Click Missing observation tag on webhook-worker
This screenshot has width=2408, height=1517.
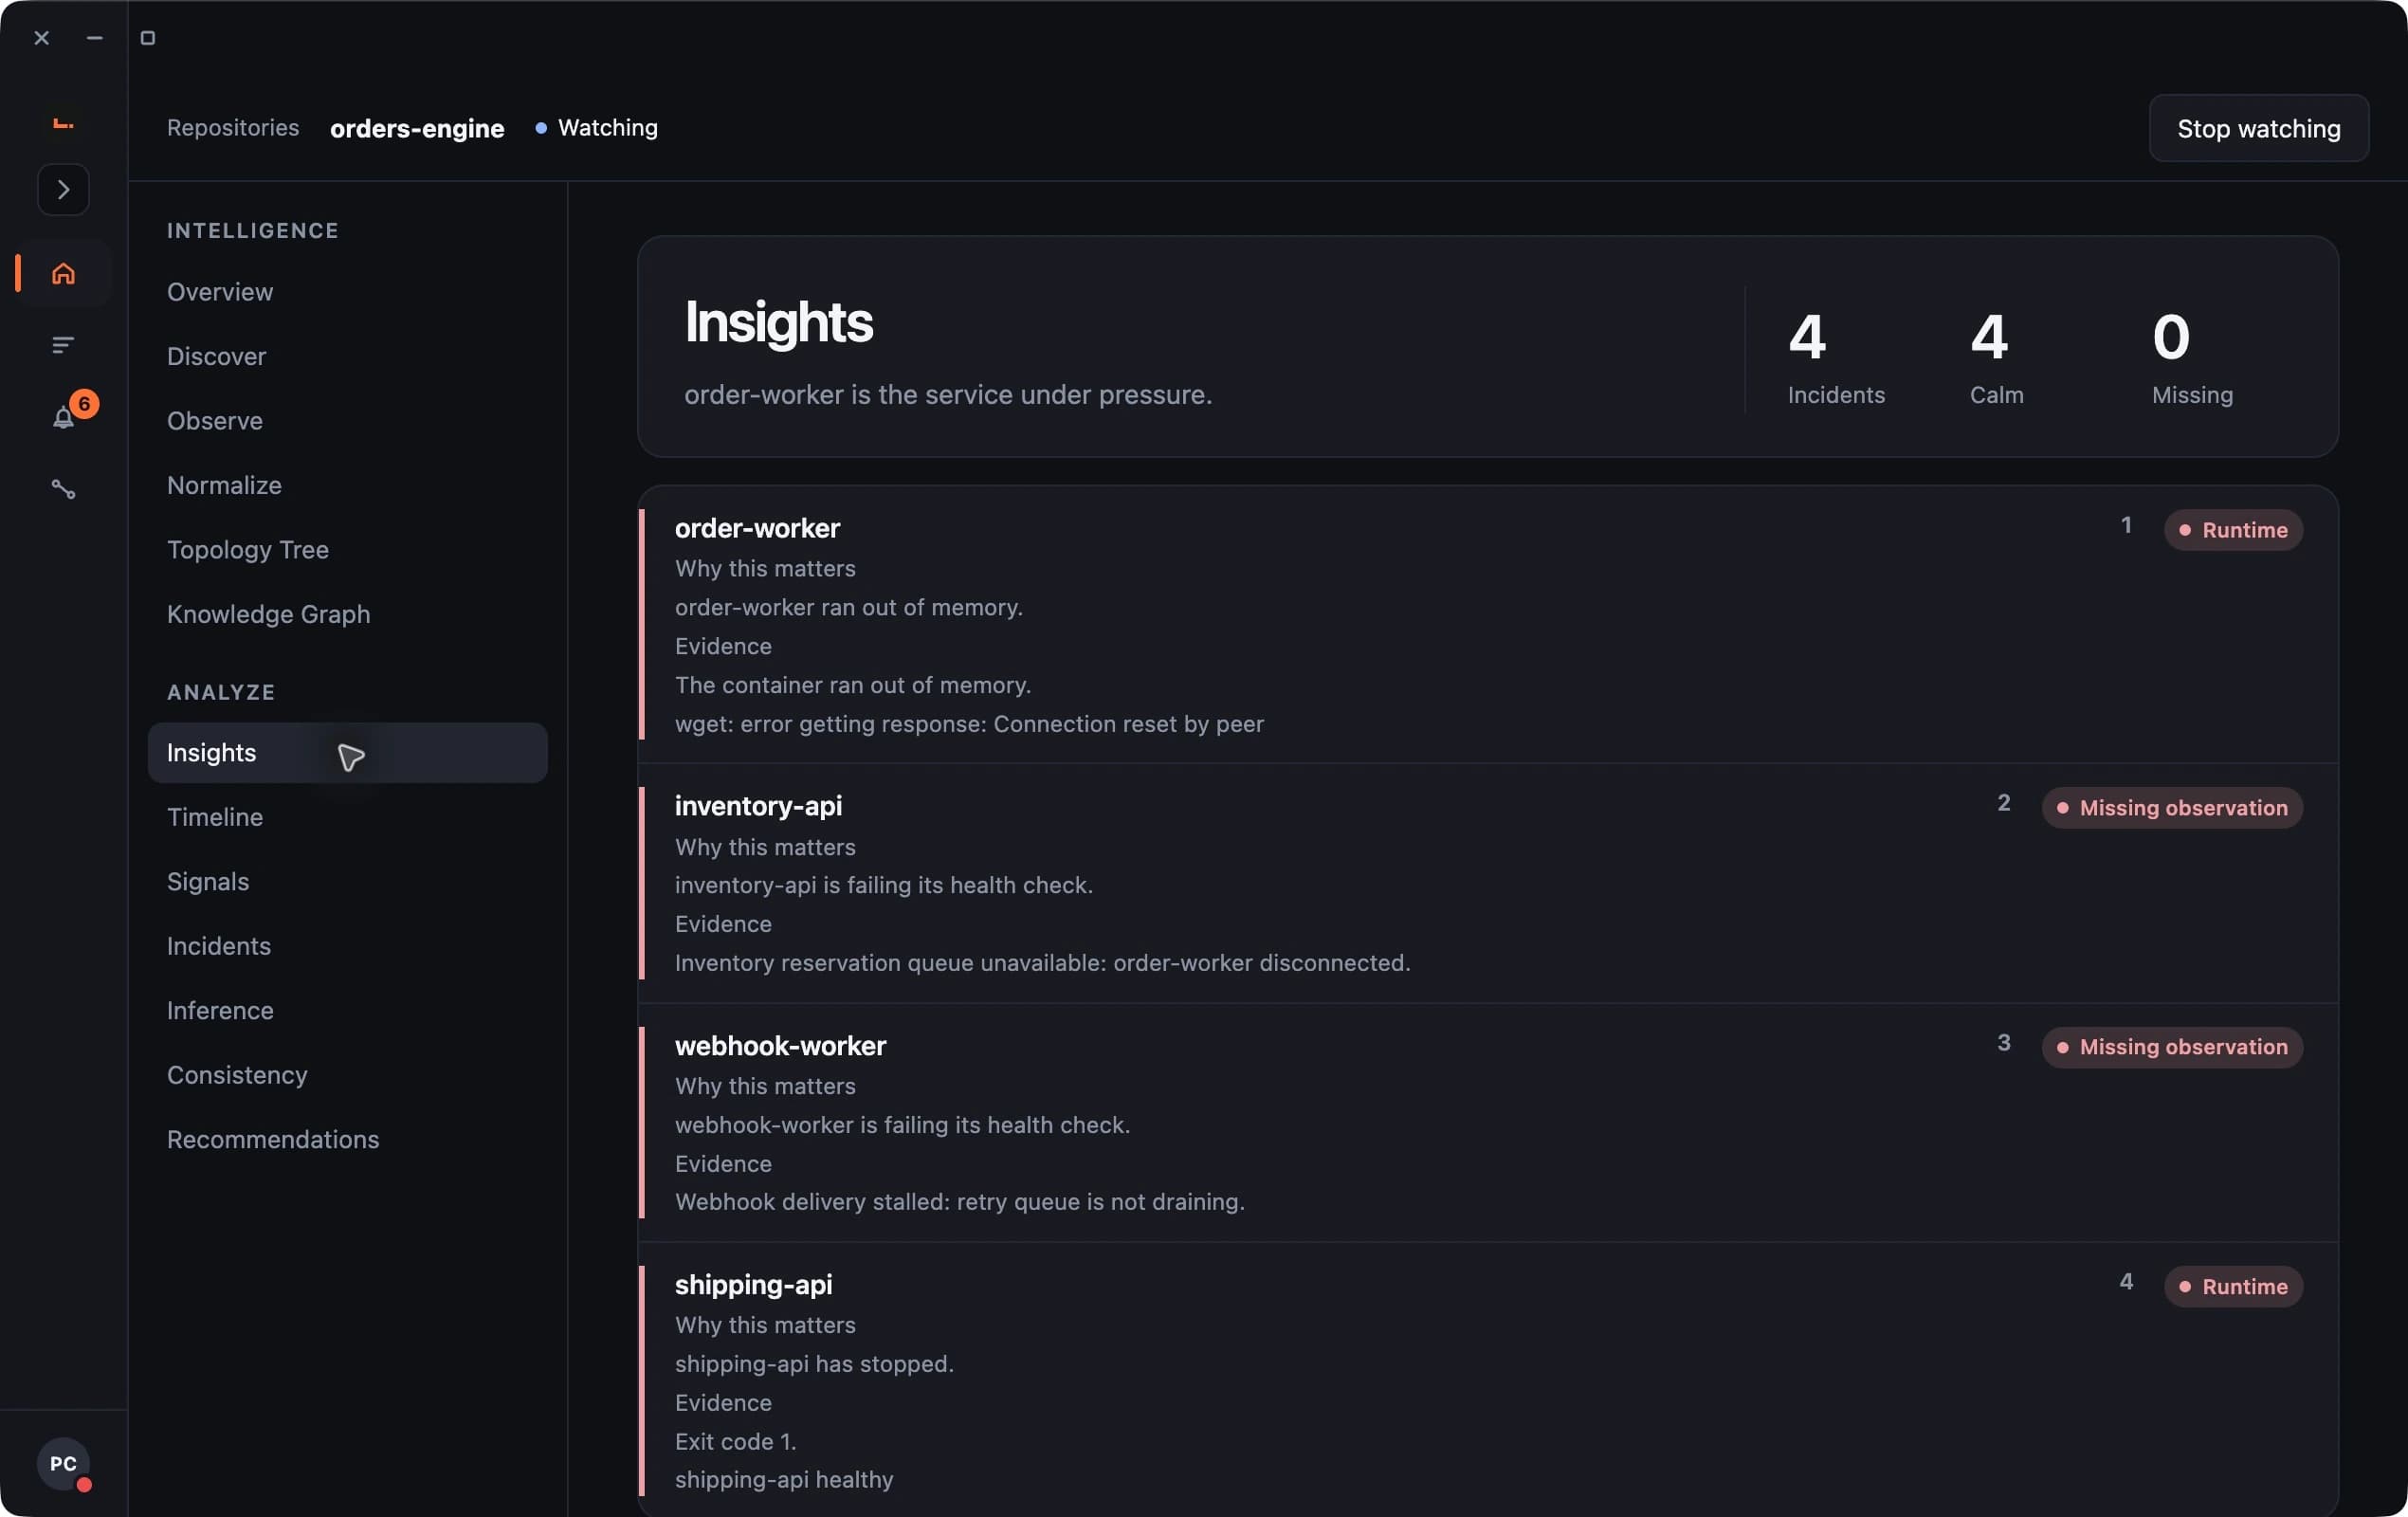click(2172, 1047)
